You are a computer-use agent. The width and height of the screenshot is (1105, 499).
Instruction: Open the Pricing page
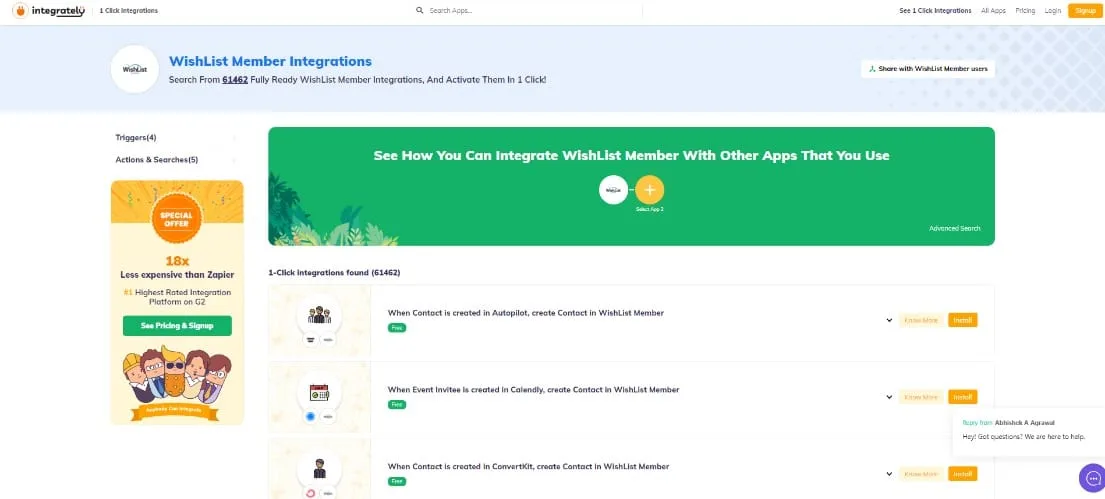1025,11
